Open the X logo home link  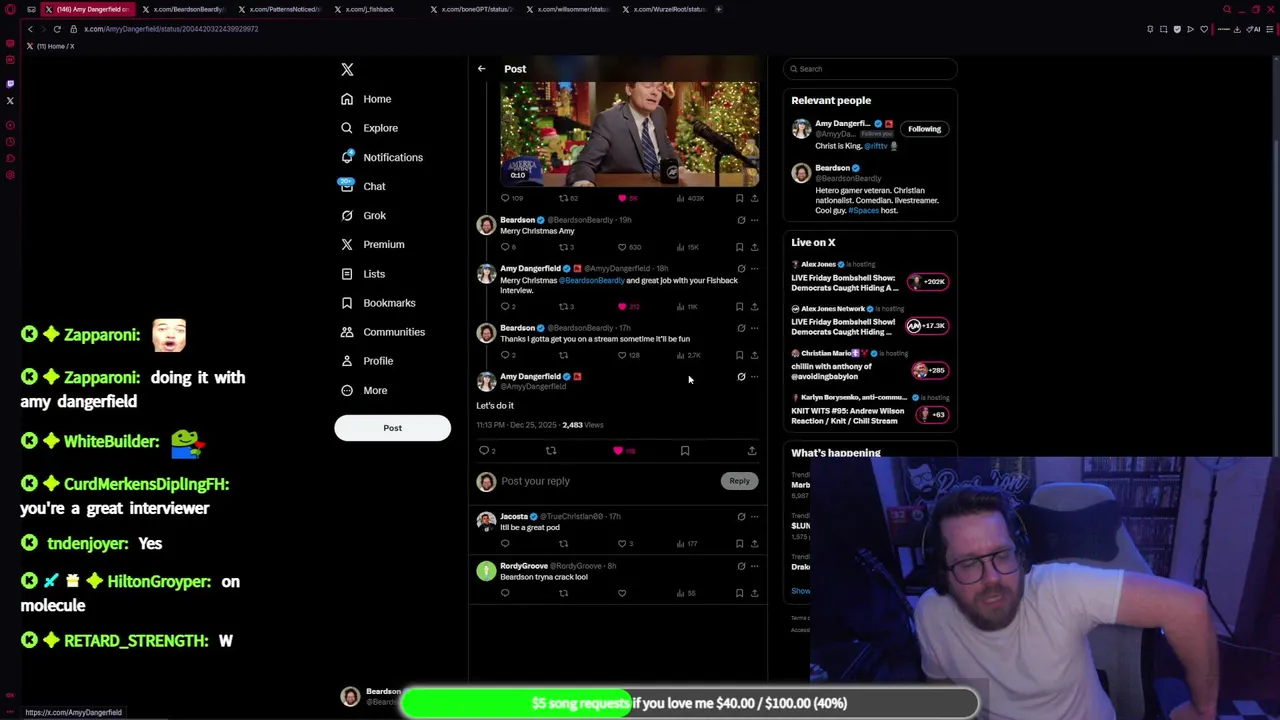pyautogui.click(x=347, y=69)
